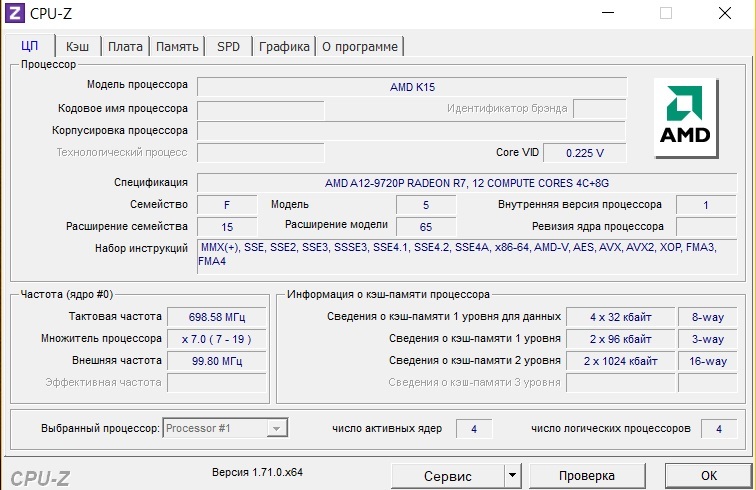Select the Память tab
Image resolution: width=756 pixels, height=490 pixels.
click(177, 46)
